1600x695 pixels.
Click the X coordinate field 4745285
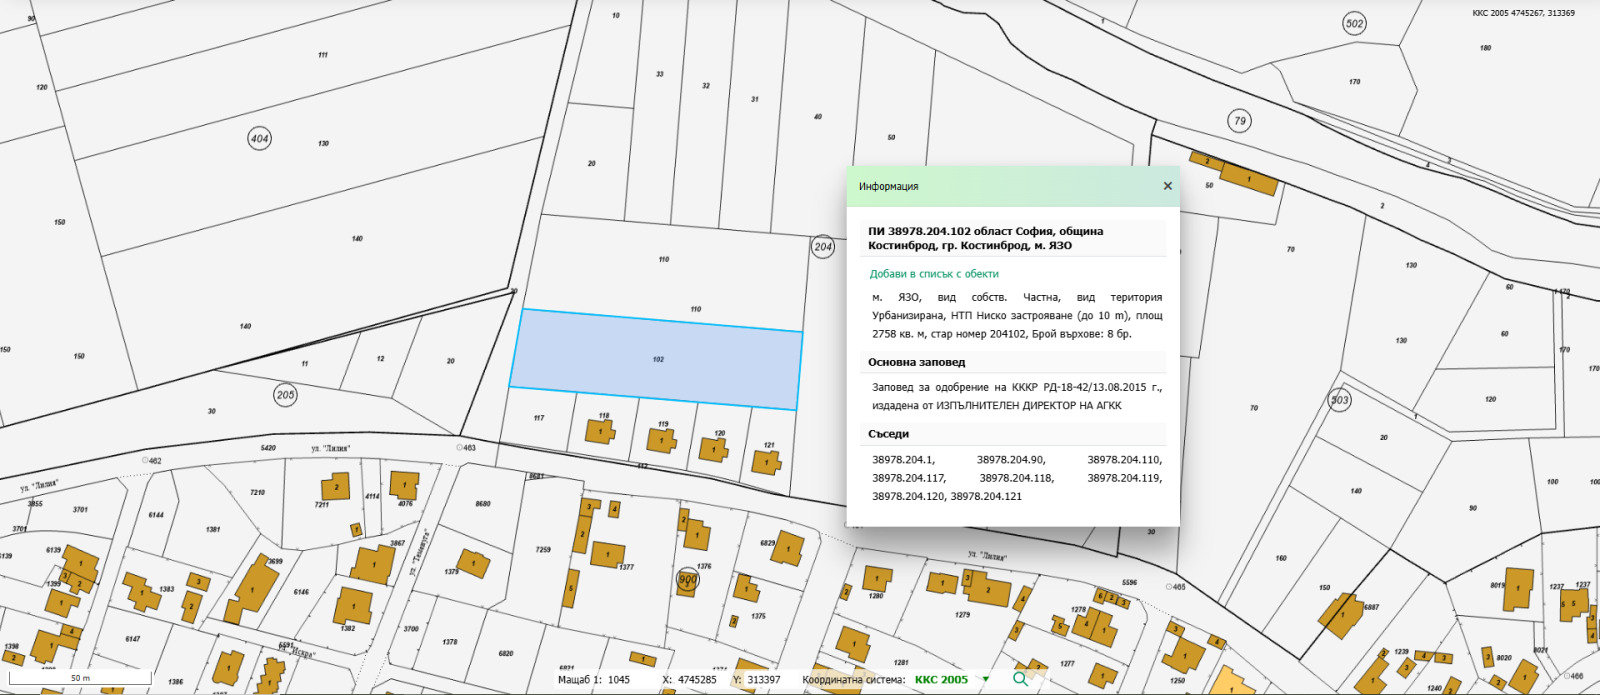click(697, 680)
